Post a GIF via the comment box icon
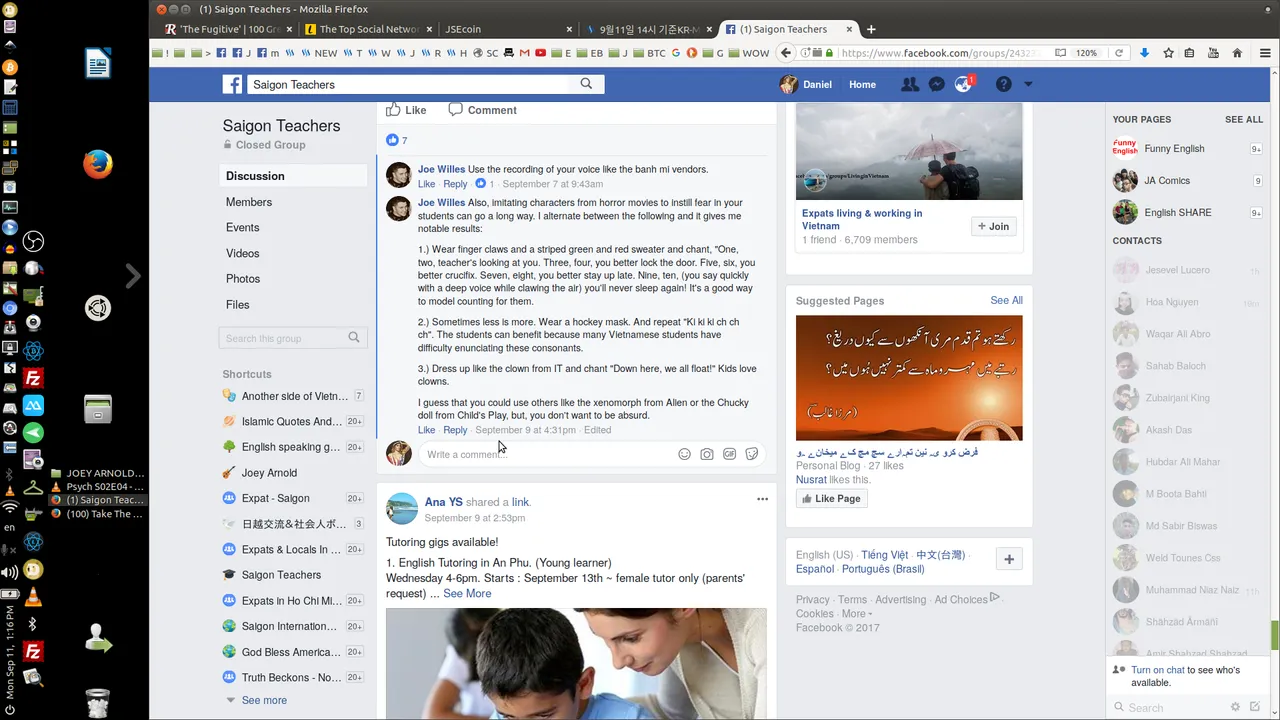Image resolution: width=1280 pixels, height=720 pixels. click(730, 454)
